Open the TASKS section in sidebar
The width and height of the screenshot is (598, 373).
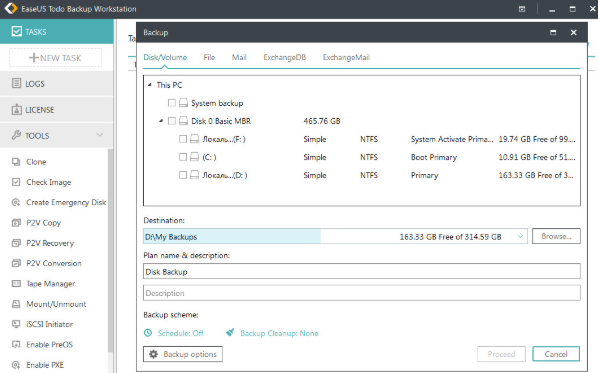click(x=56, y=32)
